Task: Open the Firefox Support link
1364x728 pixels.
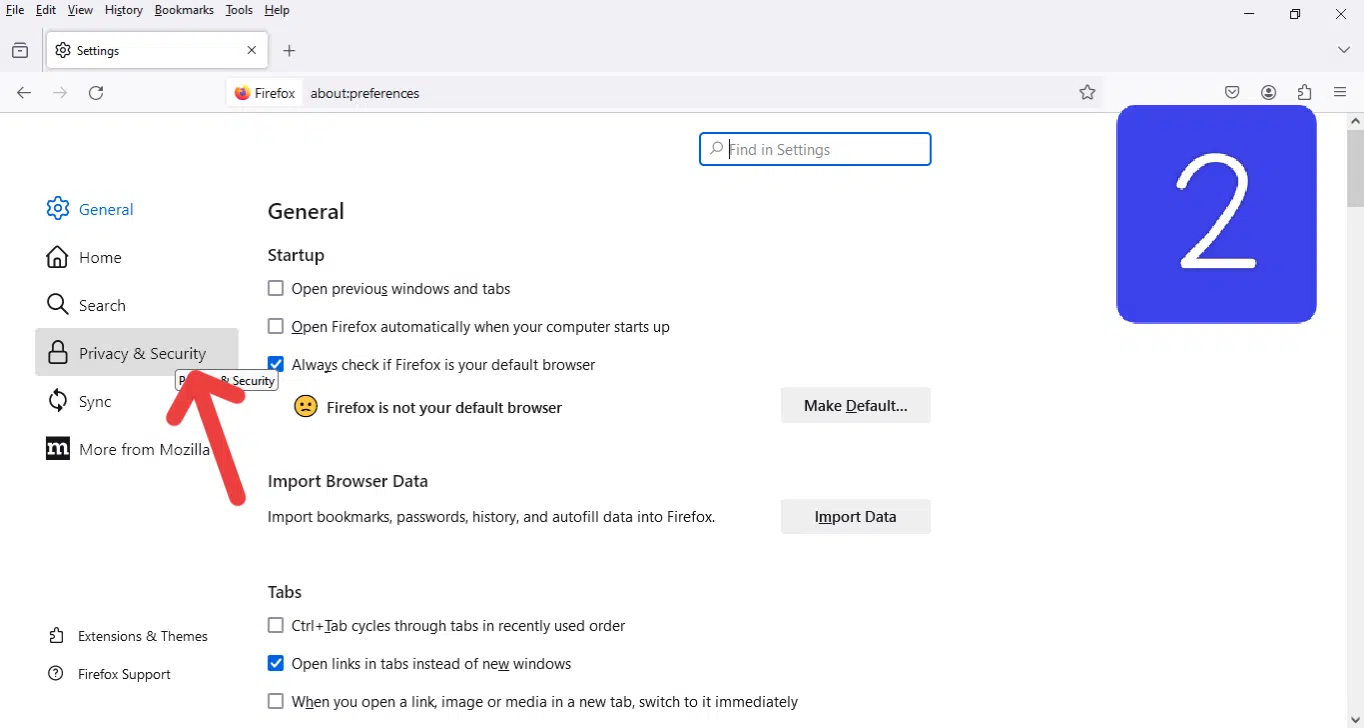Action: pos(124,674)
